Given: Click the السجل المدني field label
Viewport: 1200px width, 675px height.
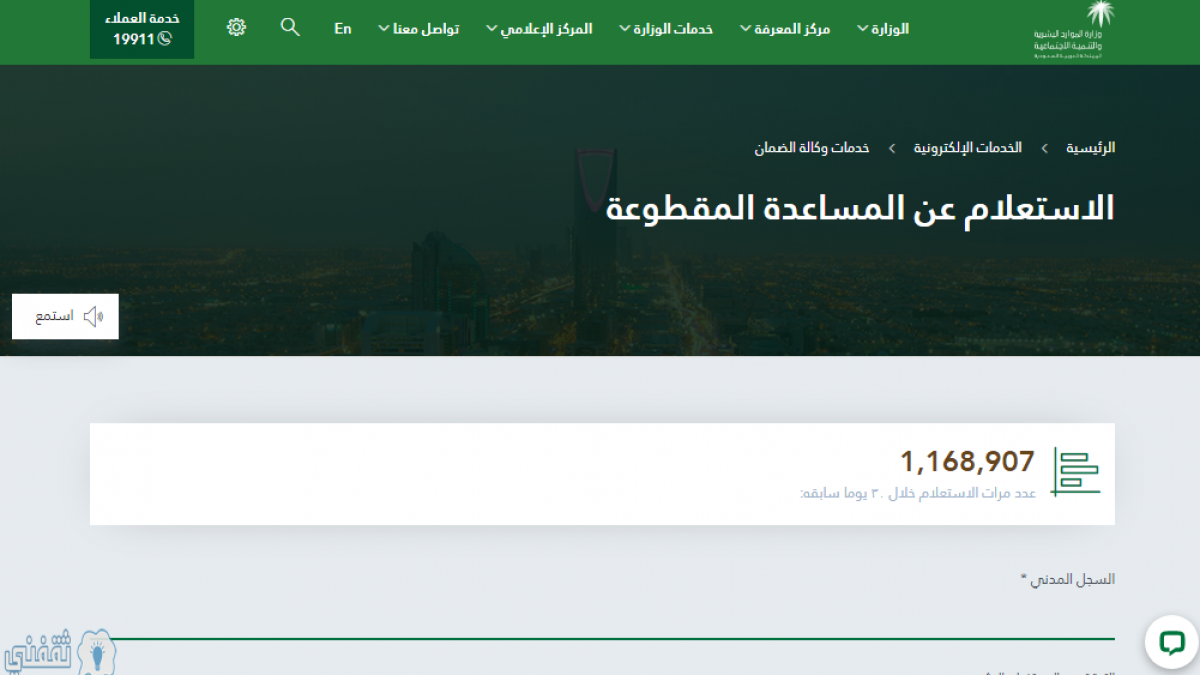Looking at the screenshot, I should pos(1067,579).
